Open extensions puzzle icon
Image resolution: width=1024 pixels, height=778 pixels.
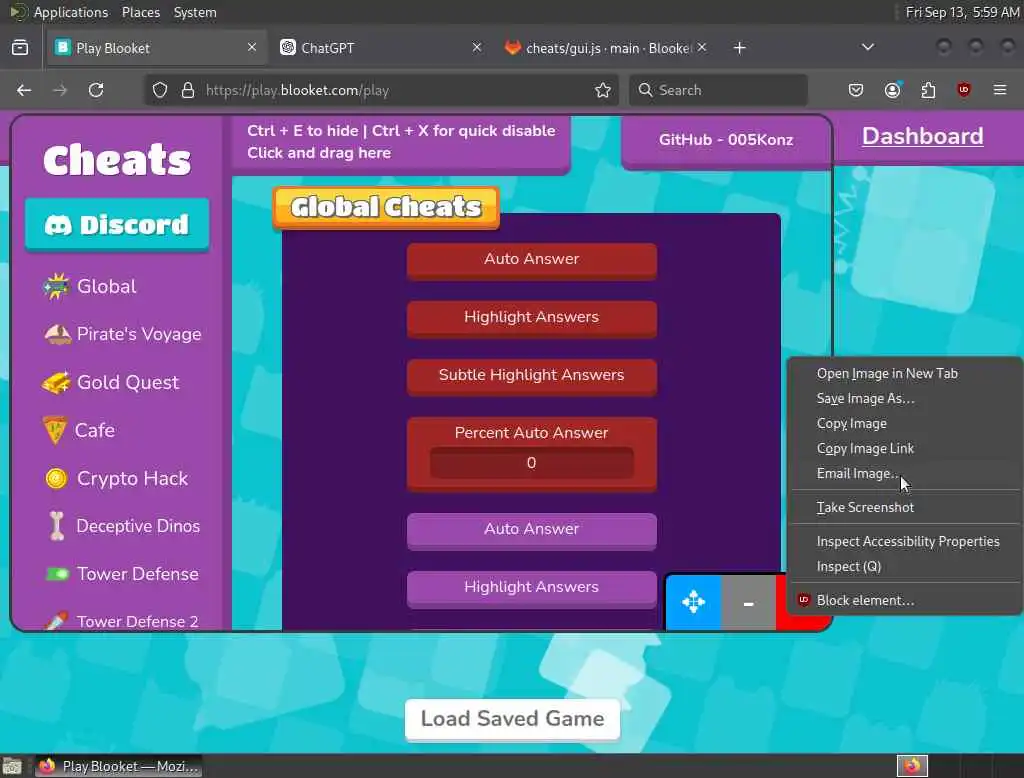tap(928, 90)
